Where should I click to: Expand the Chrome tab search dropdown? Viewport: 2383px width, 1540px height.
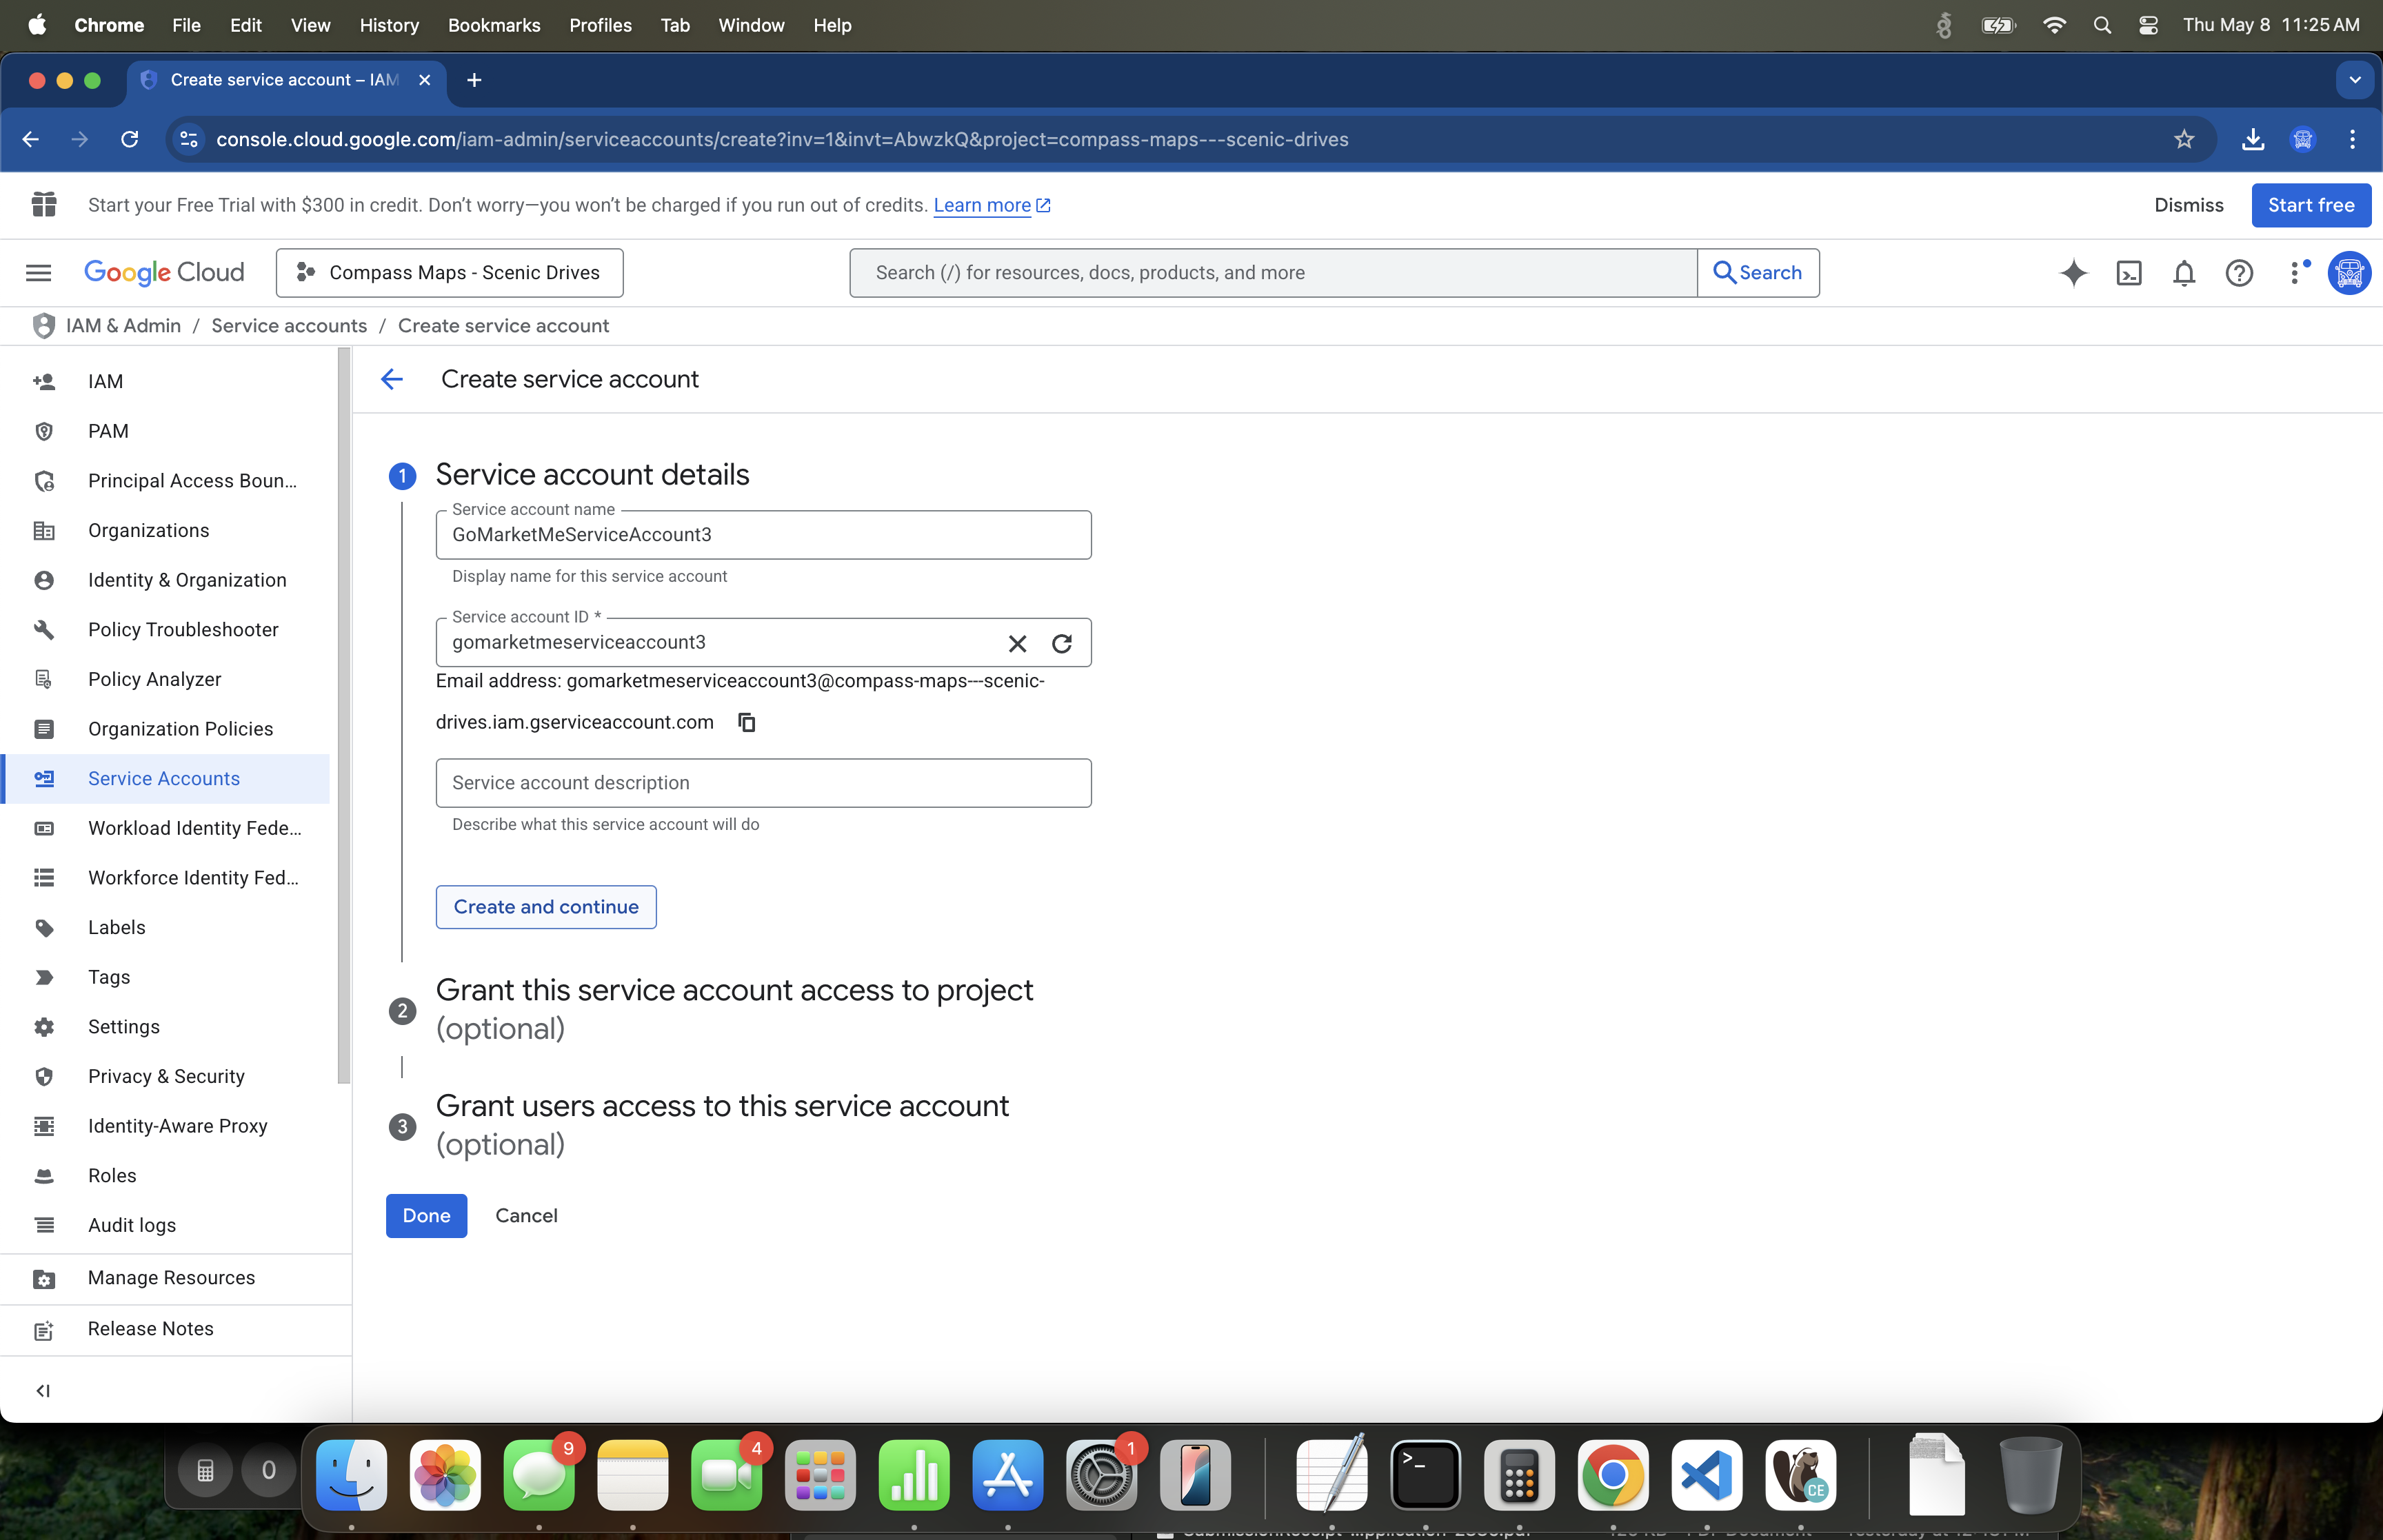click(2355, 80)
